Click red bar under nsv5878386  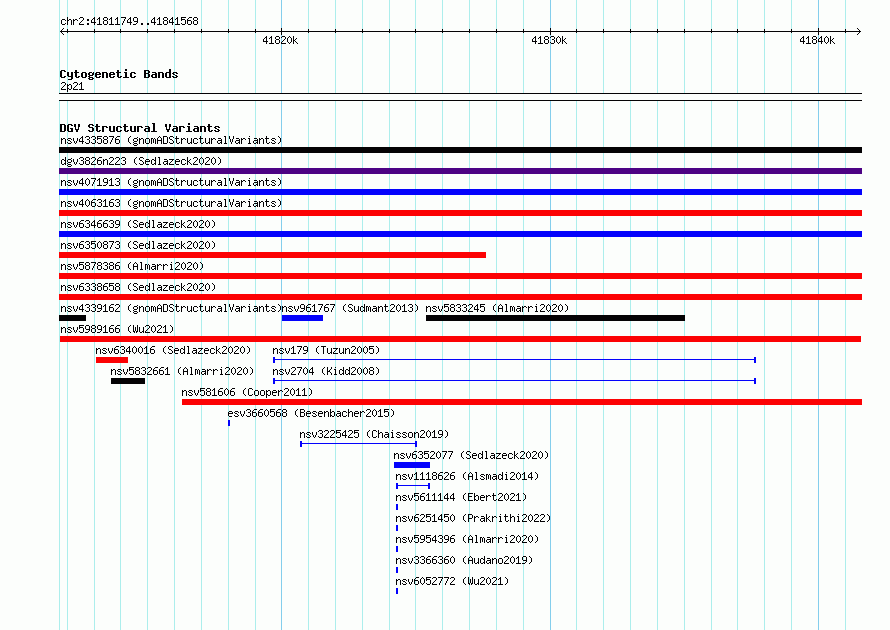pos(460,276)
